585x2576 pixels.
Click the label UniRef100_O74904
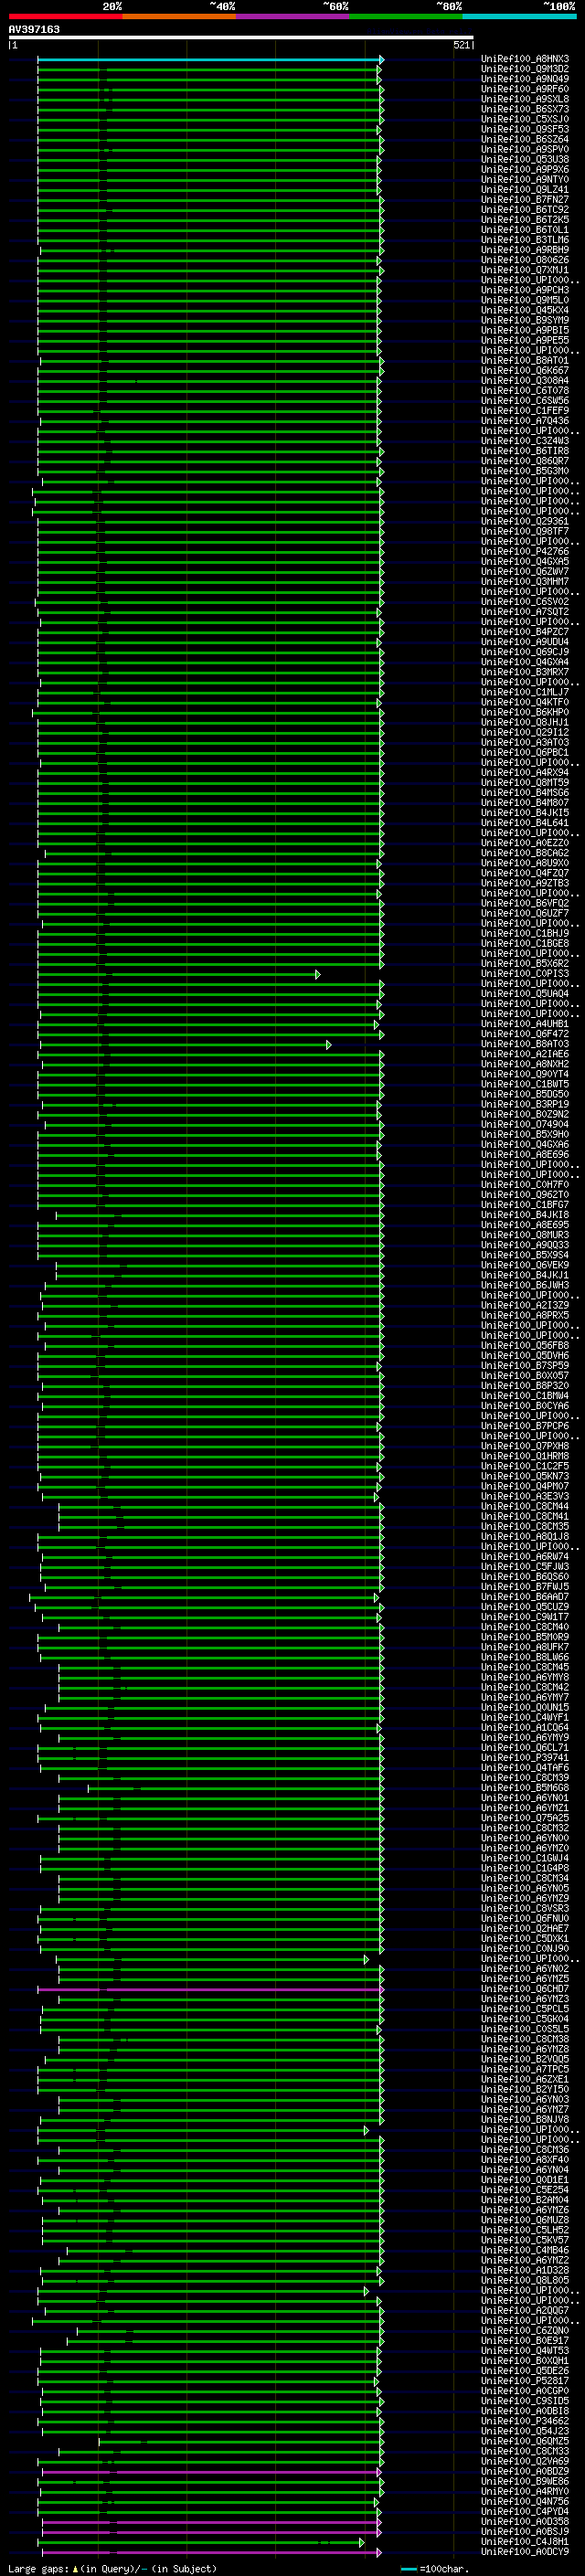pyautogui.click(x=525, y=1124)
